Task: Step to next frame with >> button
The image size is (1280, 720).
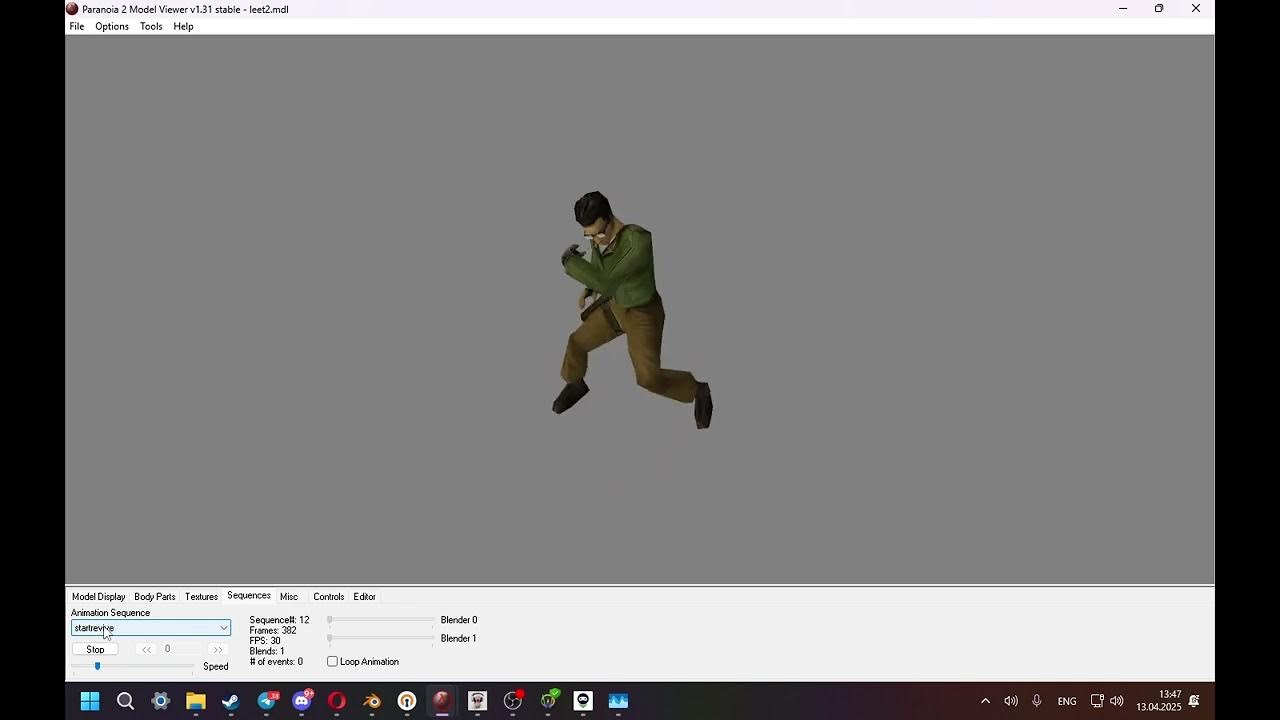Action: pyautogui.click(x=218, y=650)
